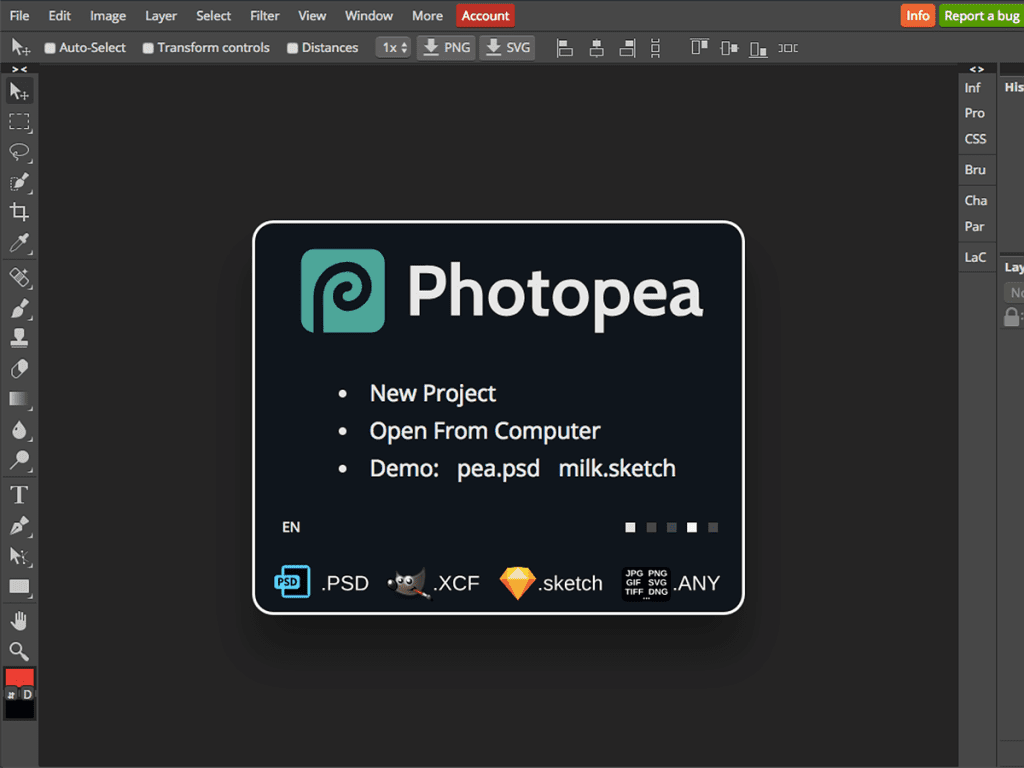Image resolution: width=1024 pixels, height=768 pixels.
Task: Select the Rectangle shape tool
Action: coord(19,586)
